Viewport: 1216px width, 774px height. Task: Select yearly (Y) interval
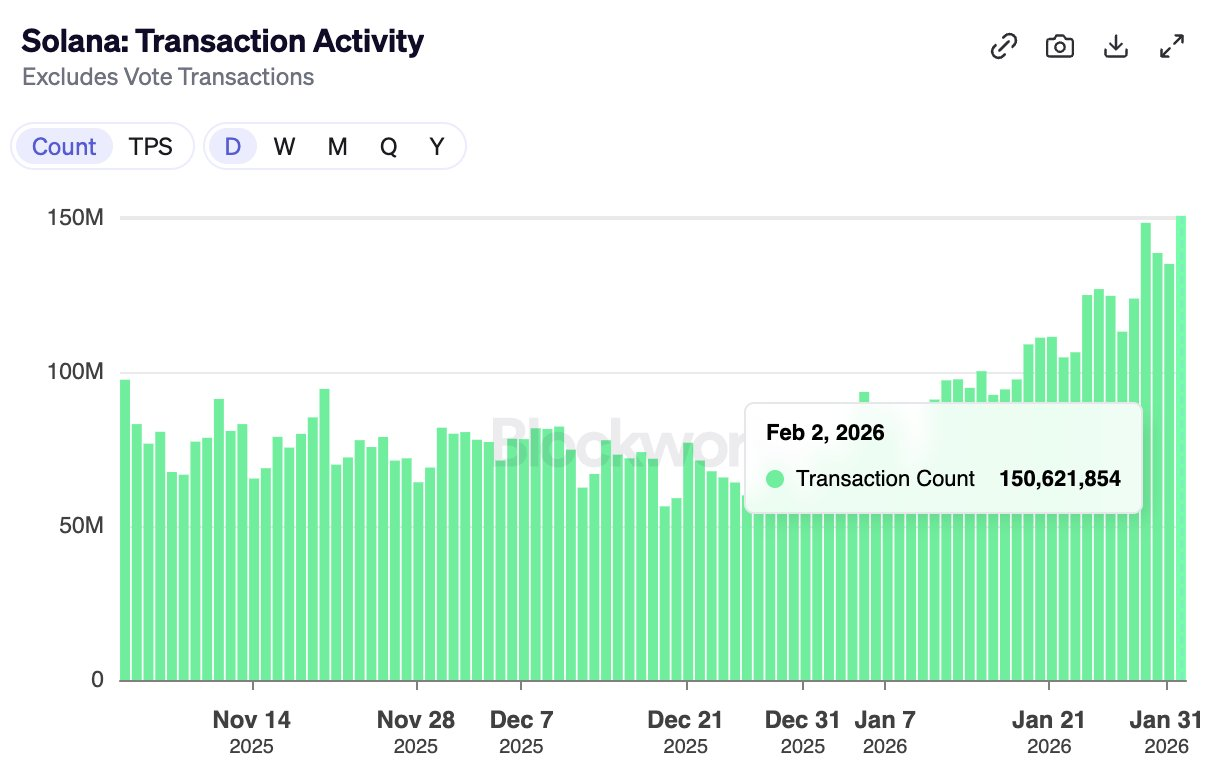click(437, 147)
